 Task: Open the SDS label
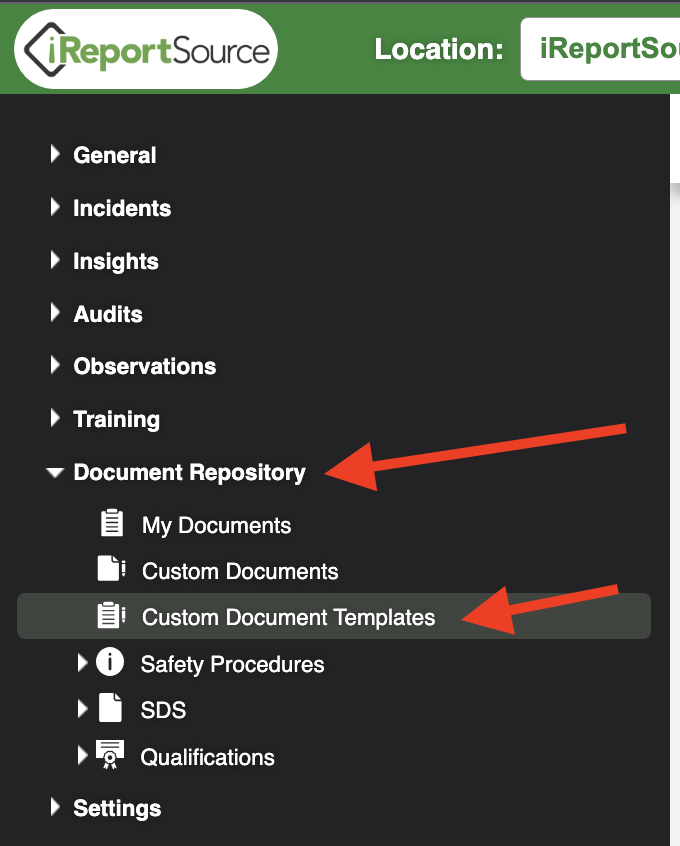tap(163, 710)
